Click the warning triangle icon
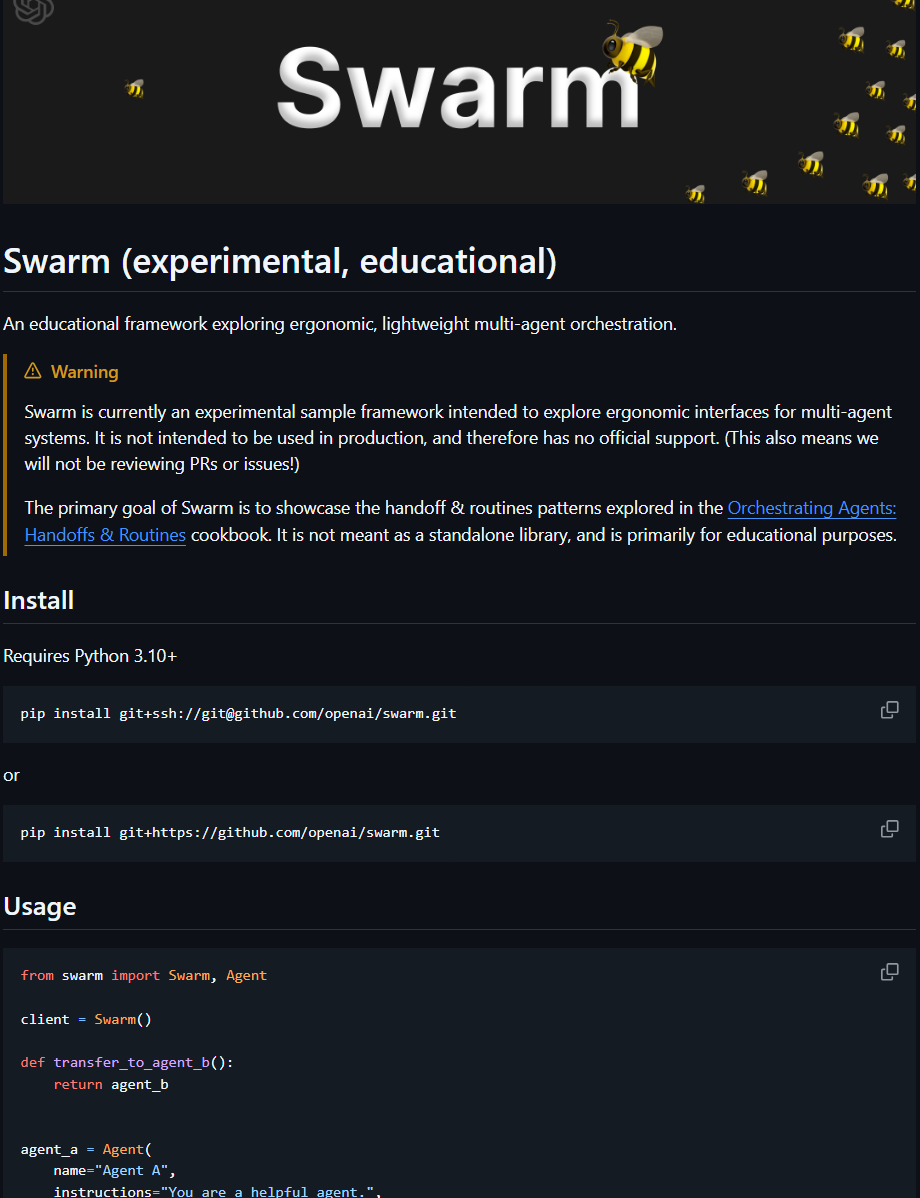The width and height of the screenshot is (920, 1198). point(34,370)
